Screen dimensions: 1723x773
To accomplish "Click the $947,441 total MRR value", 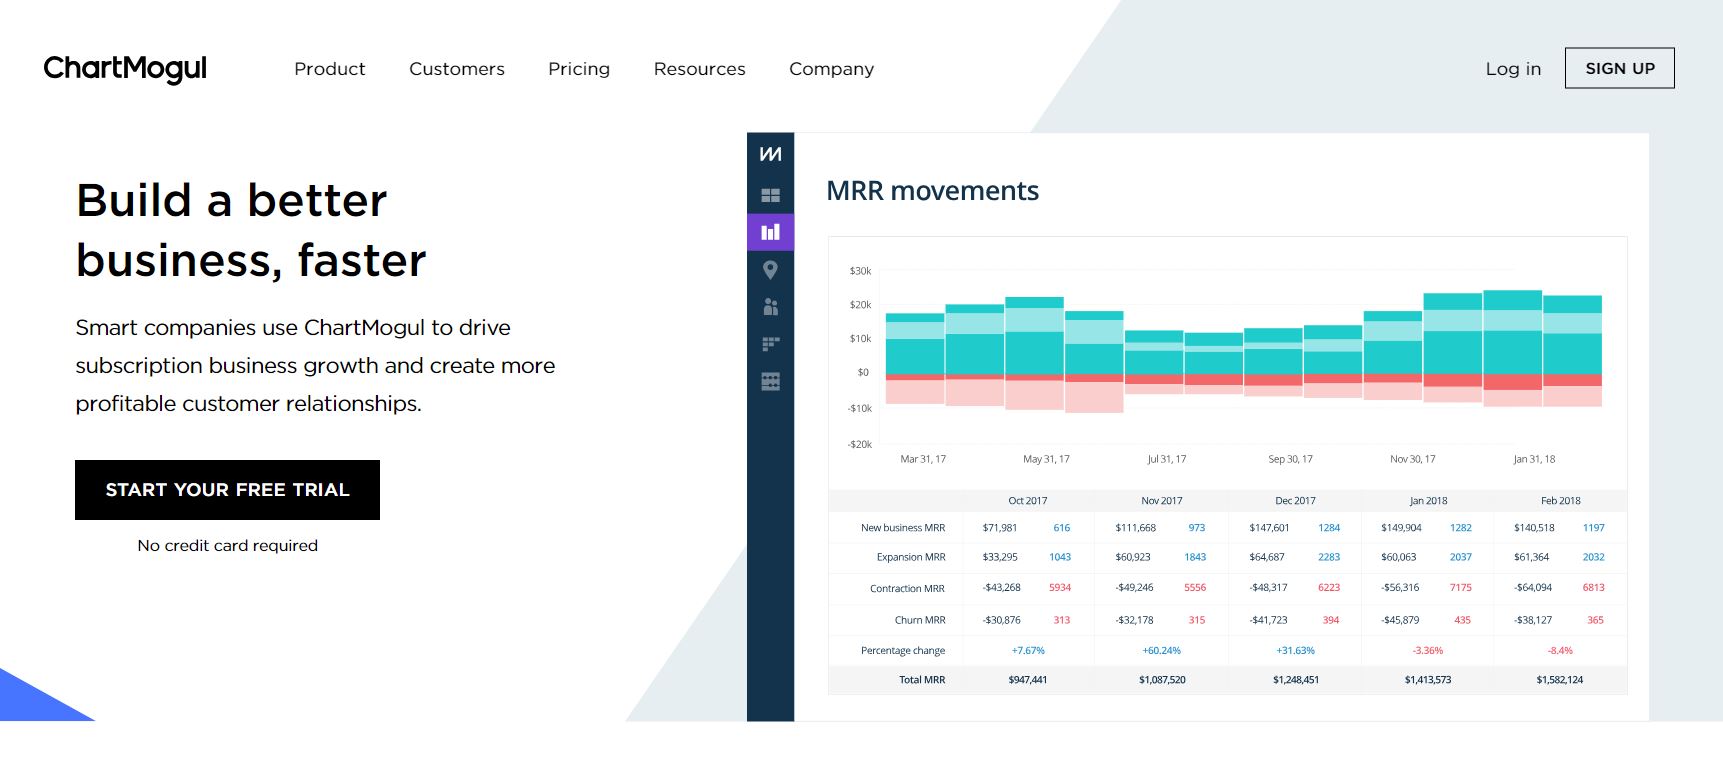I will coord(1028,680).
